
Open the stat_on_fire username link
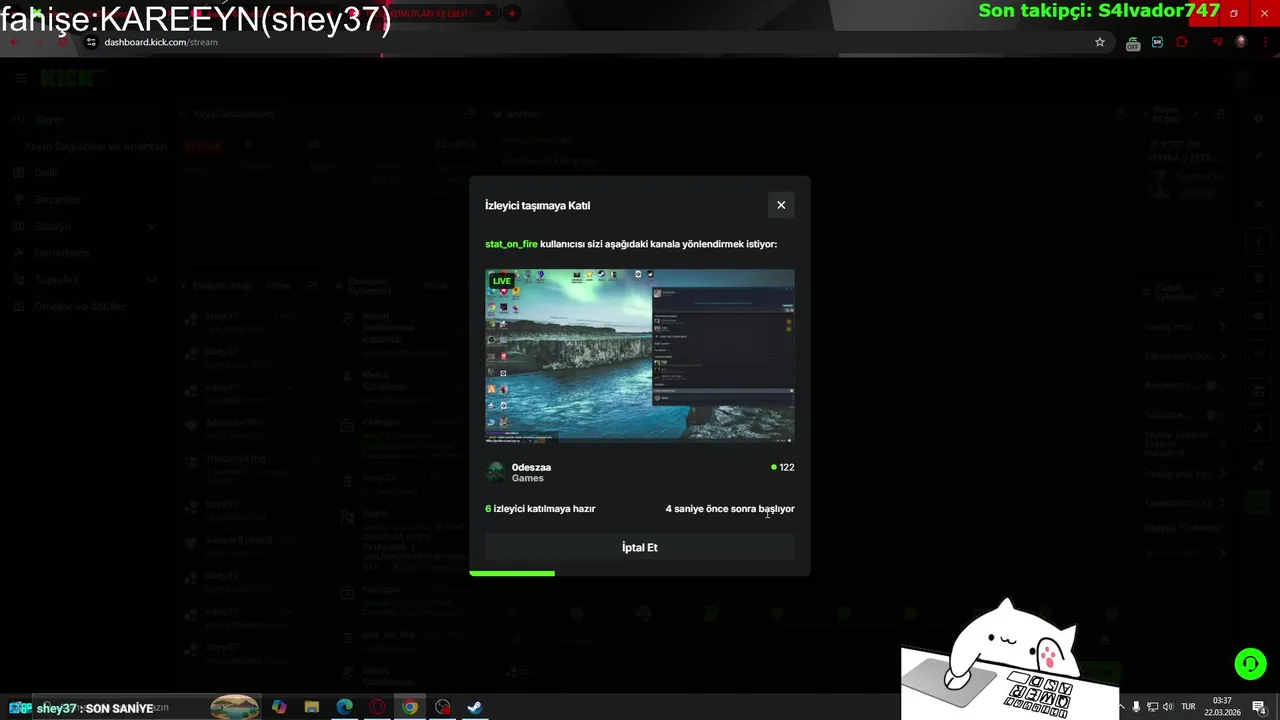511,244
